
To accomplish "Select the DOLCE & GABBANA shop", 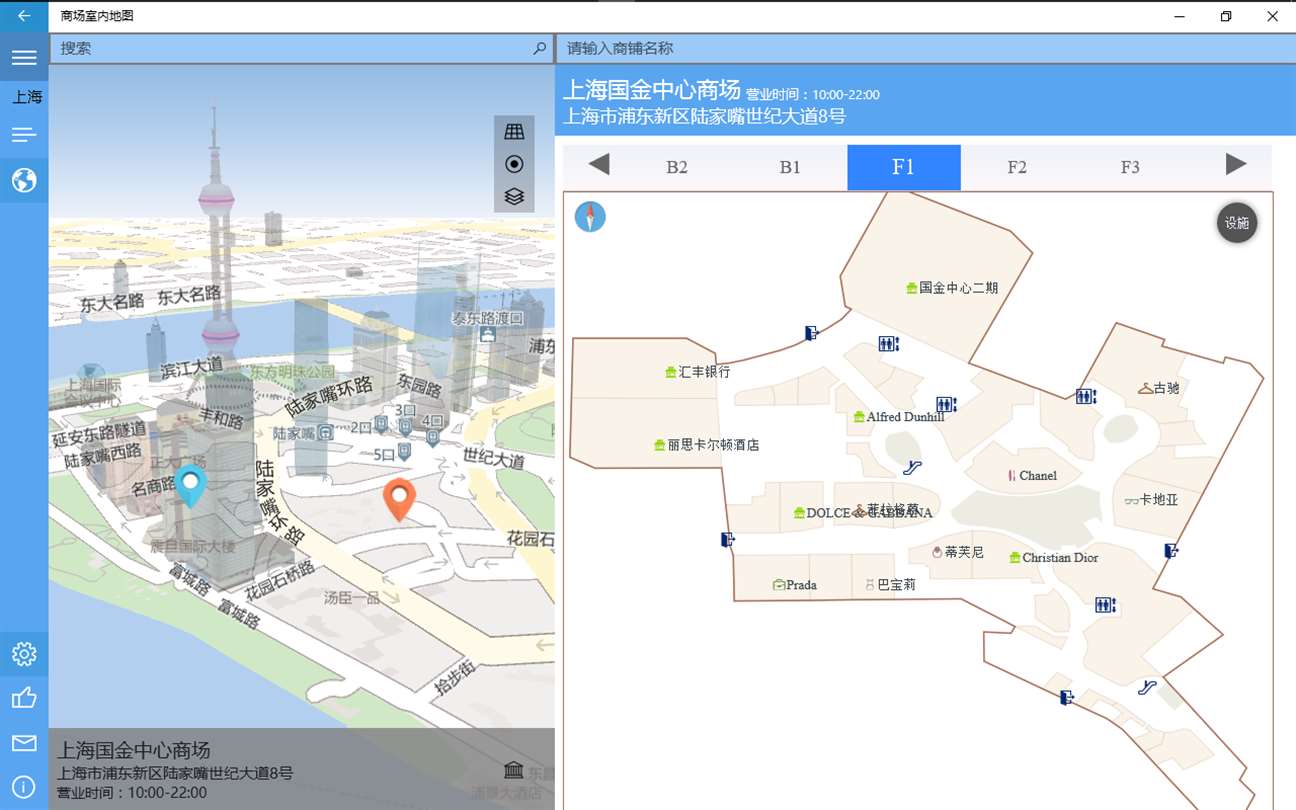I will pyautogui.click(x=862, y=513).
